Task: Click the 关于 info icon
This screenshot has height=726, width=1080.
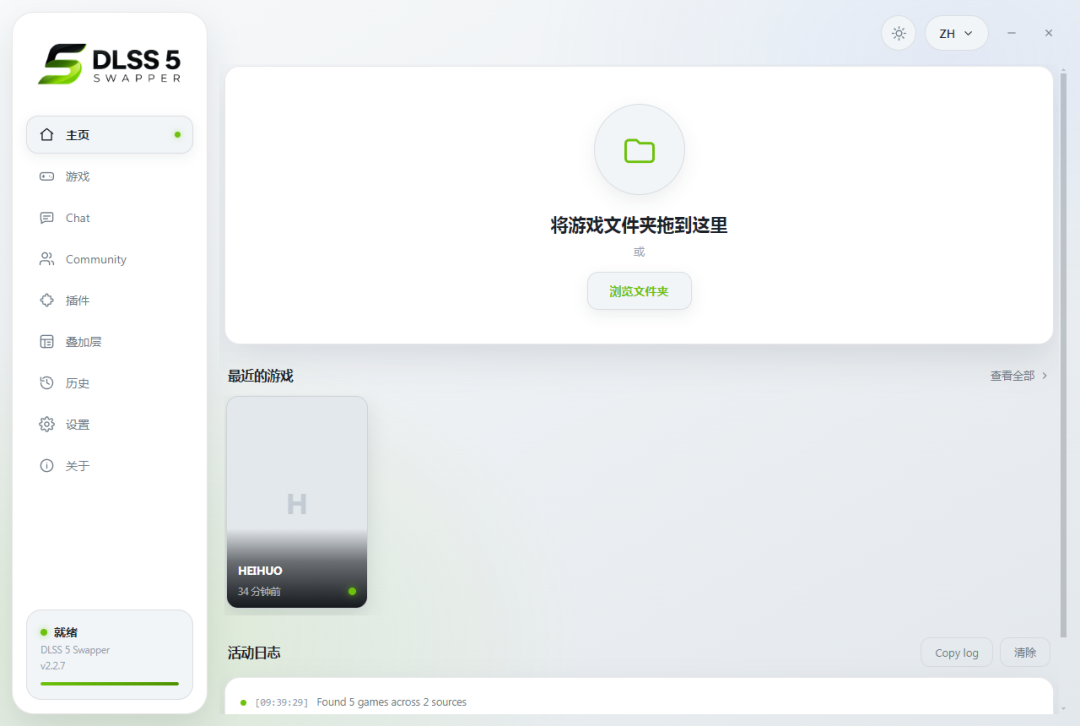Action: point(46,466)
